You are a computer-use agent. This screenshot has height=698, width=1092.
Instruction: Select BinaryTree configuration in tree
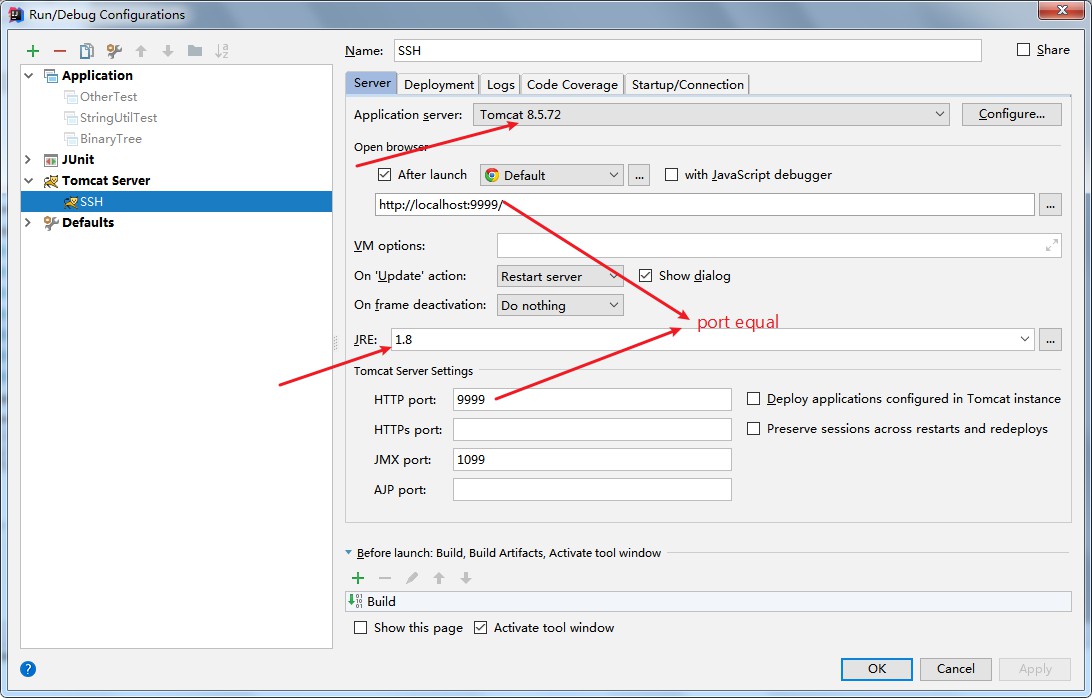pyautogui.click(x=111, y=139)
